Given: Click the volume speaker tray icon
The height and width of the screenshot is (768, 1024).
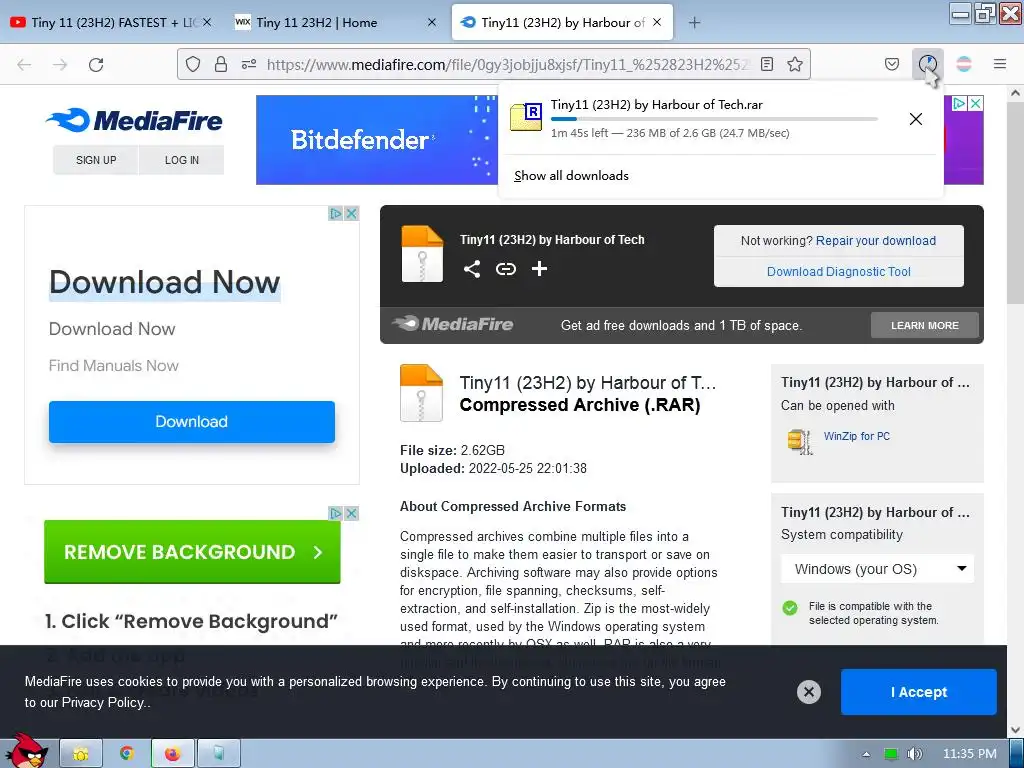Looking at the screenshot, I should click(914, 754).
